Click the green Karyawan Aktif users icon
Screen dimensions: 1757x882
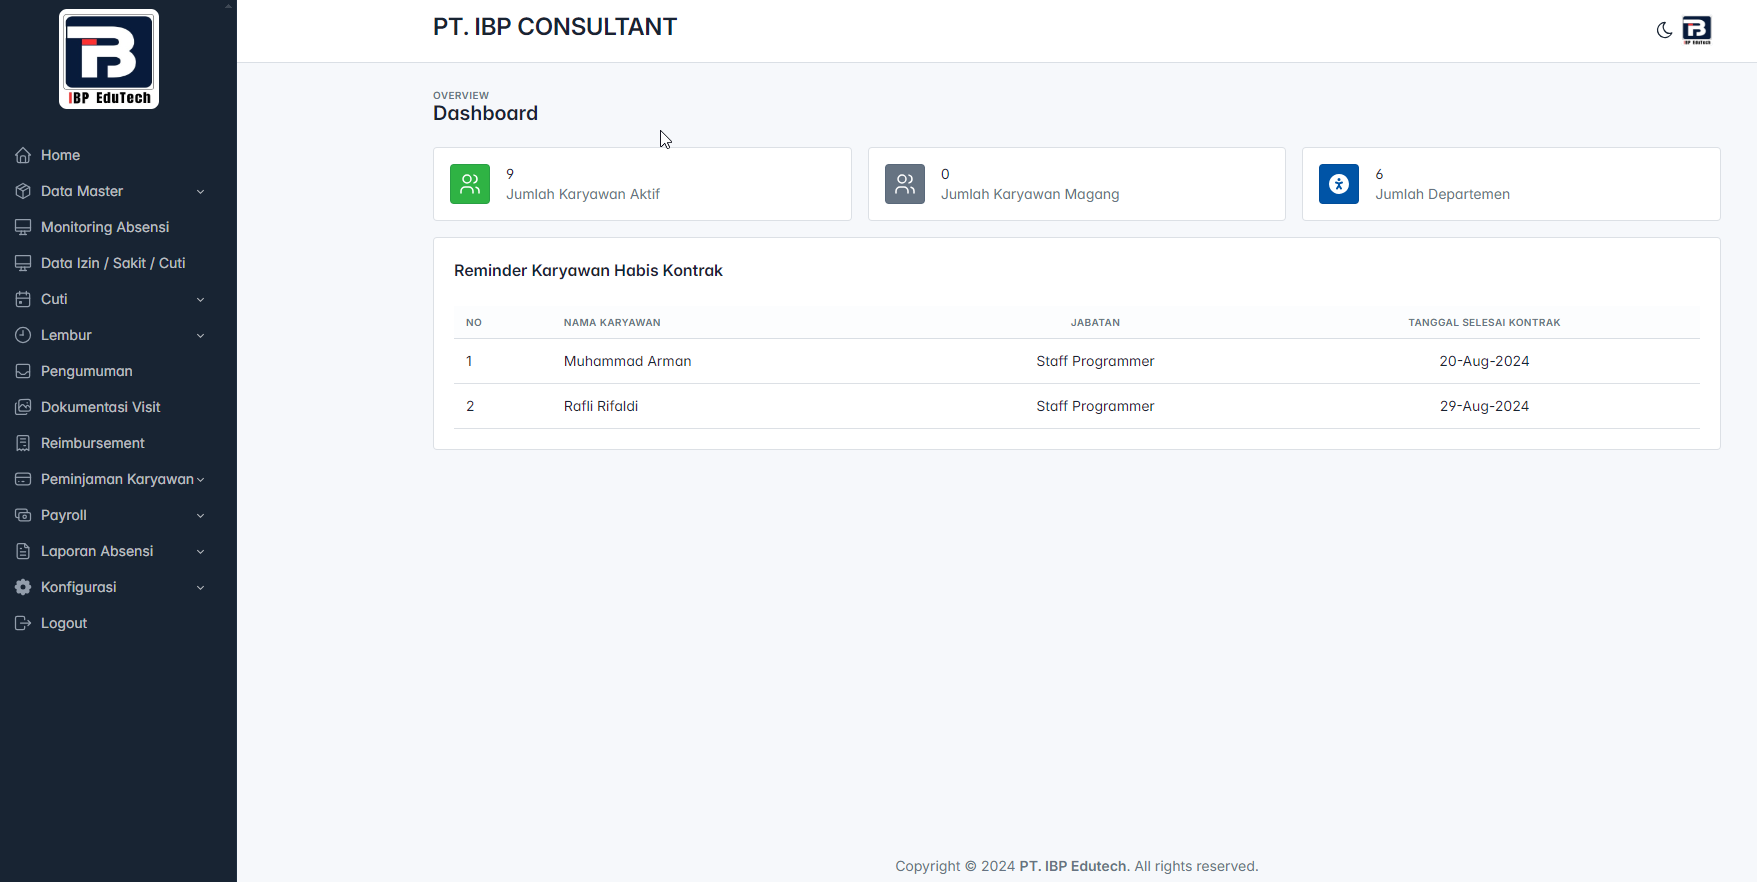470,184
